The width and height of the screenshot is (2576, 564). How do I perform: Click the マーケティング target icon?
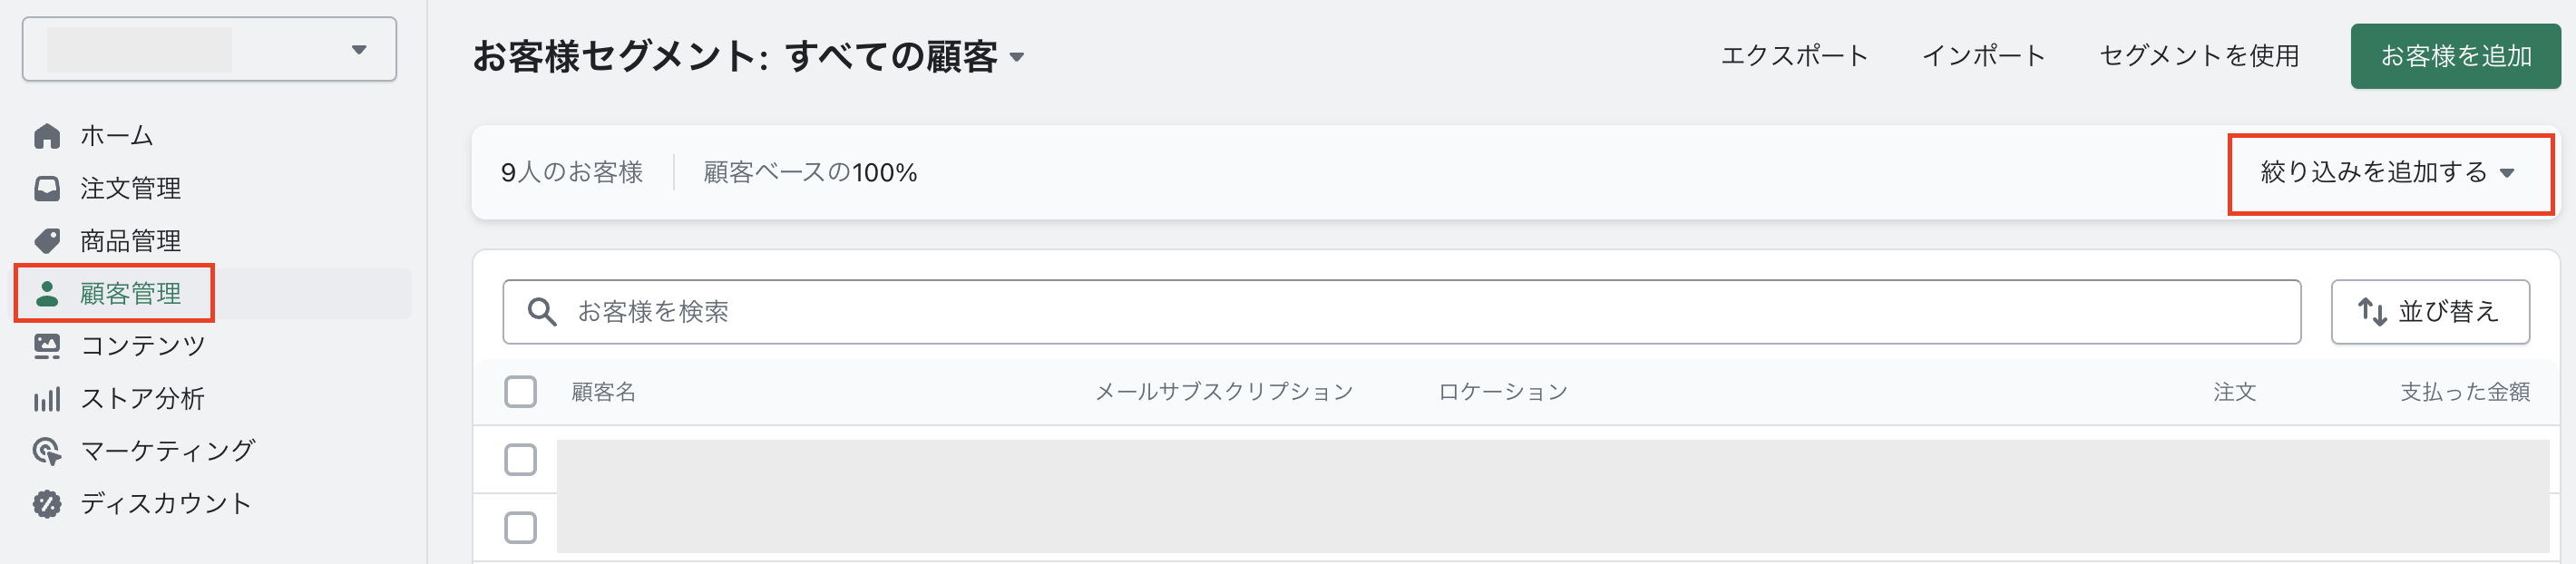[x=47, y=451]
